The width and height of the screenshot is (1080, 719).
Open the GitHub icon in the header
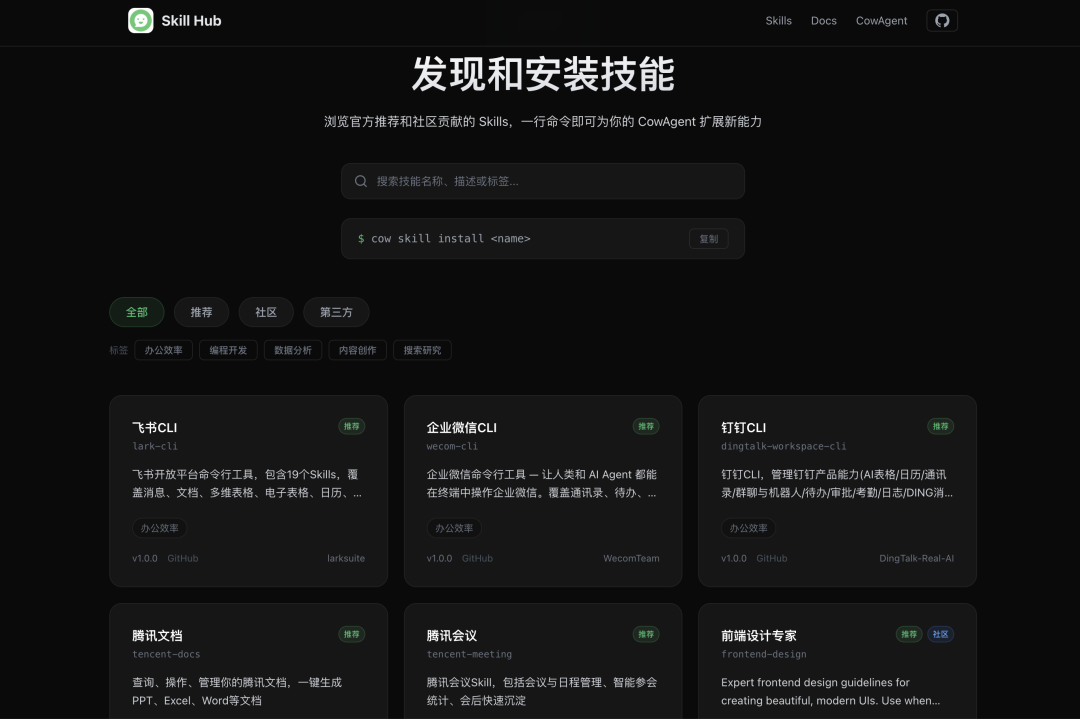942,21
